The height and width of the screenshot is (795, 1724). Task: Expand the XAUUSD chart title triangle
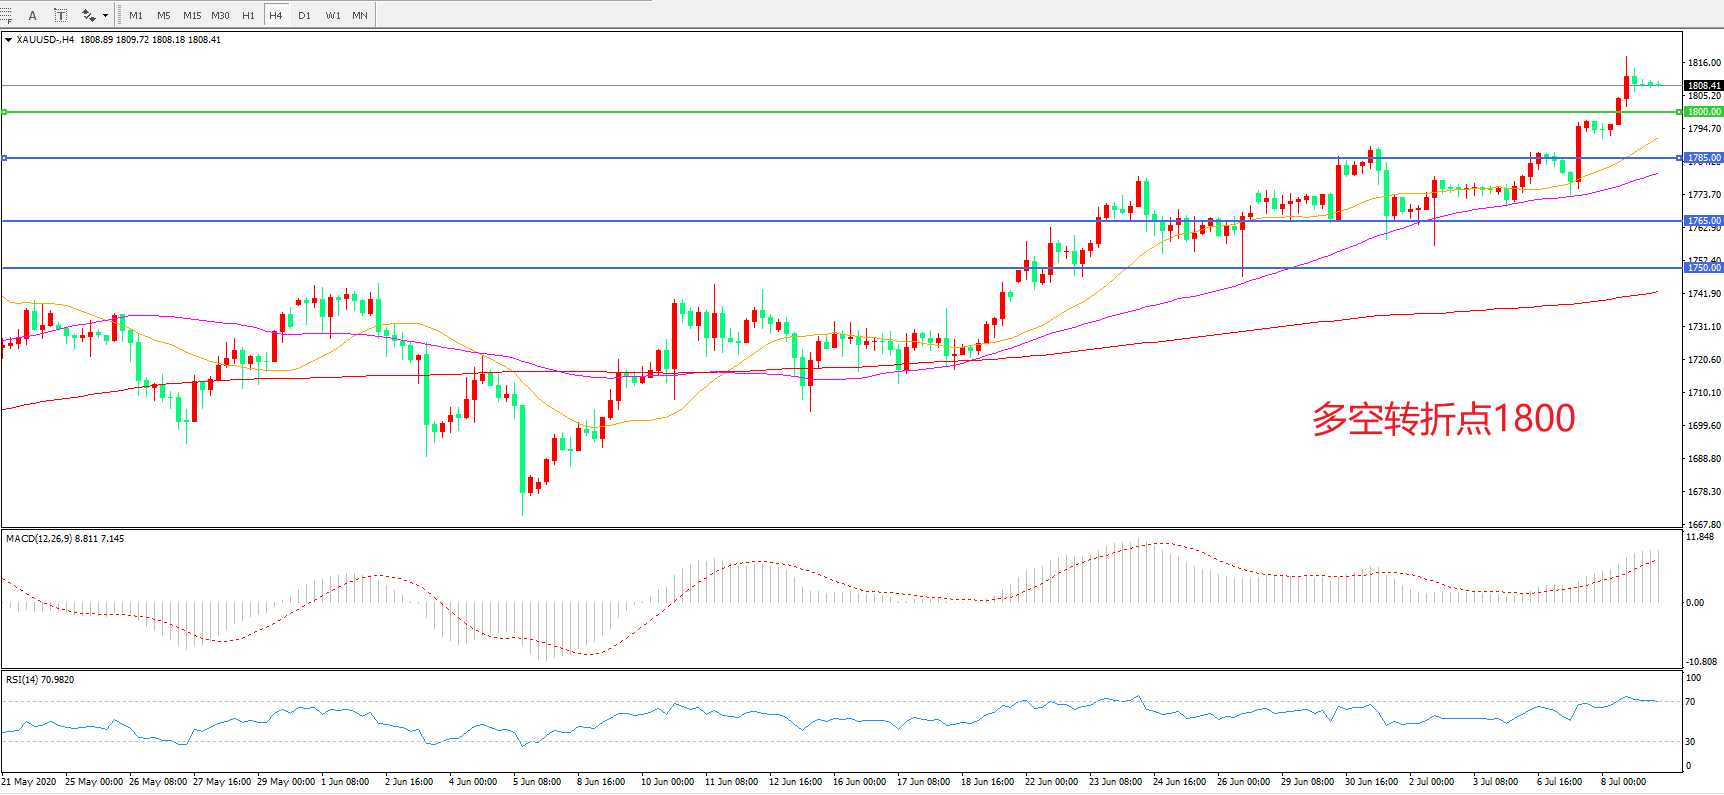pyautogui.click(x=8, y=40)
